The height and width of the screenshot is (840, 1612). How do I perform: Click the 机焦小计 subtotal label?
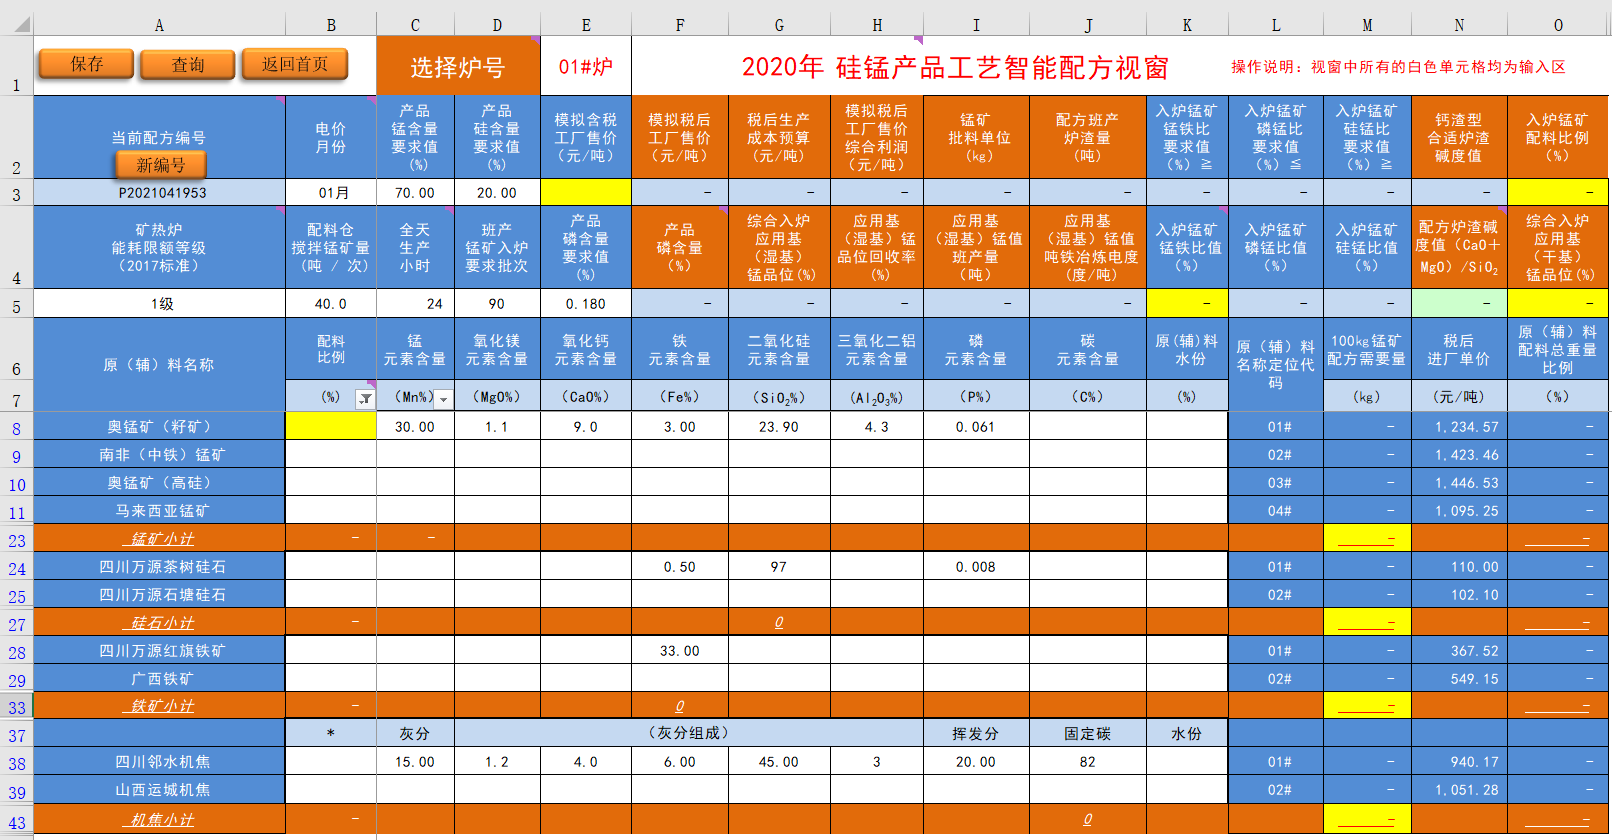(160, 820)
